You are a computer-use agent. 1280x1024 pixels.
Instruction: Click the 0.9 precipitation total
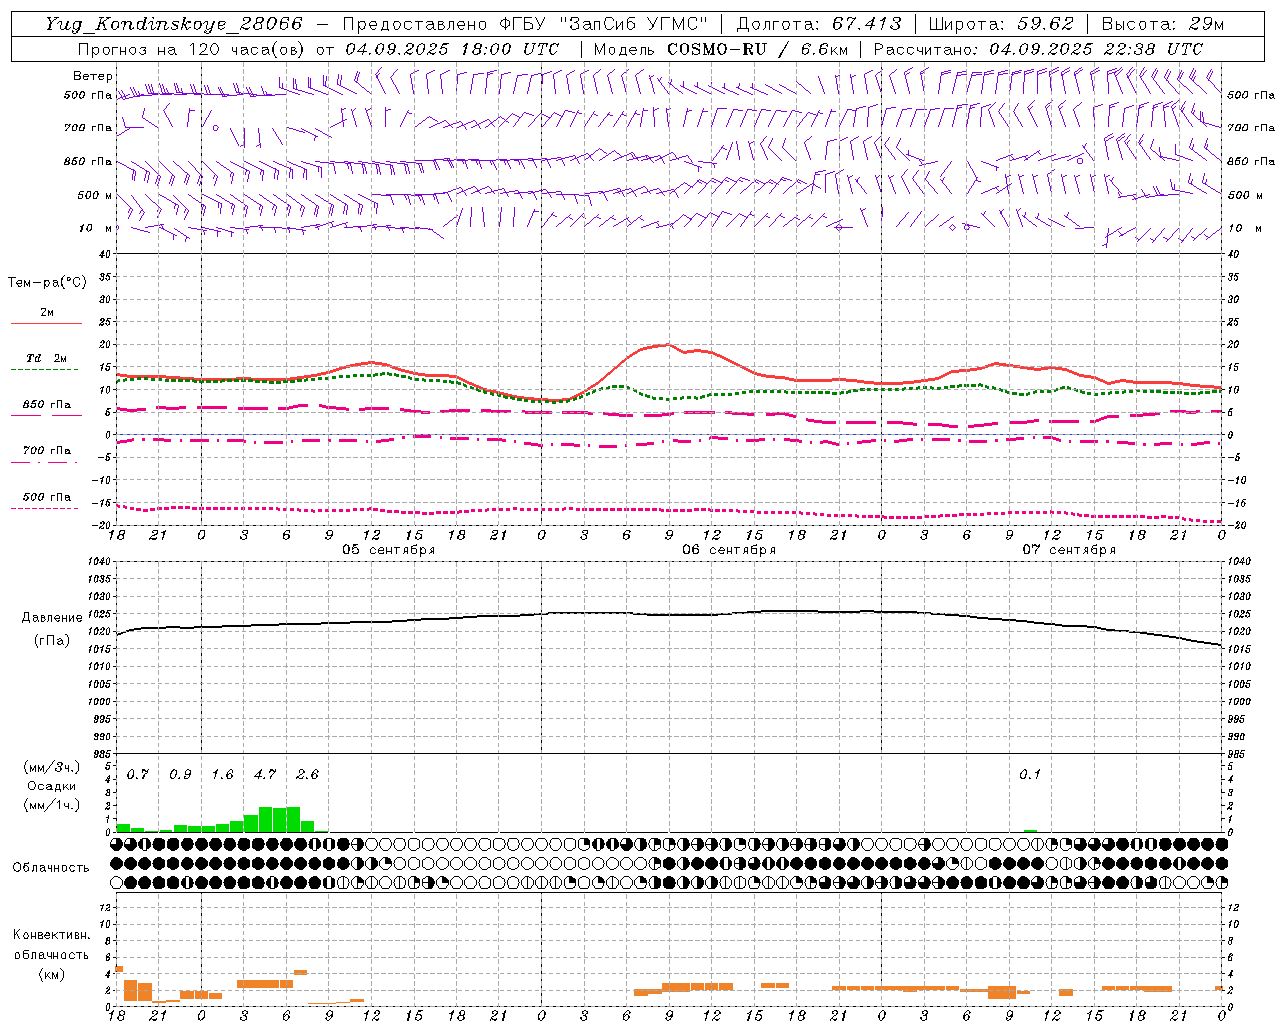coord(180,775)
